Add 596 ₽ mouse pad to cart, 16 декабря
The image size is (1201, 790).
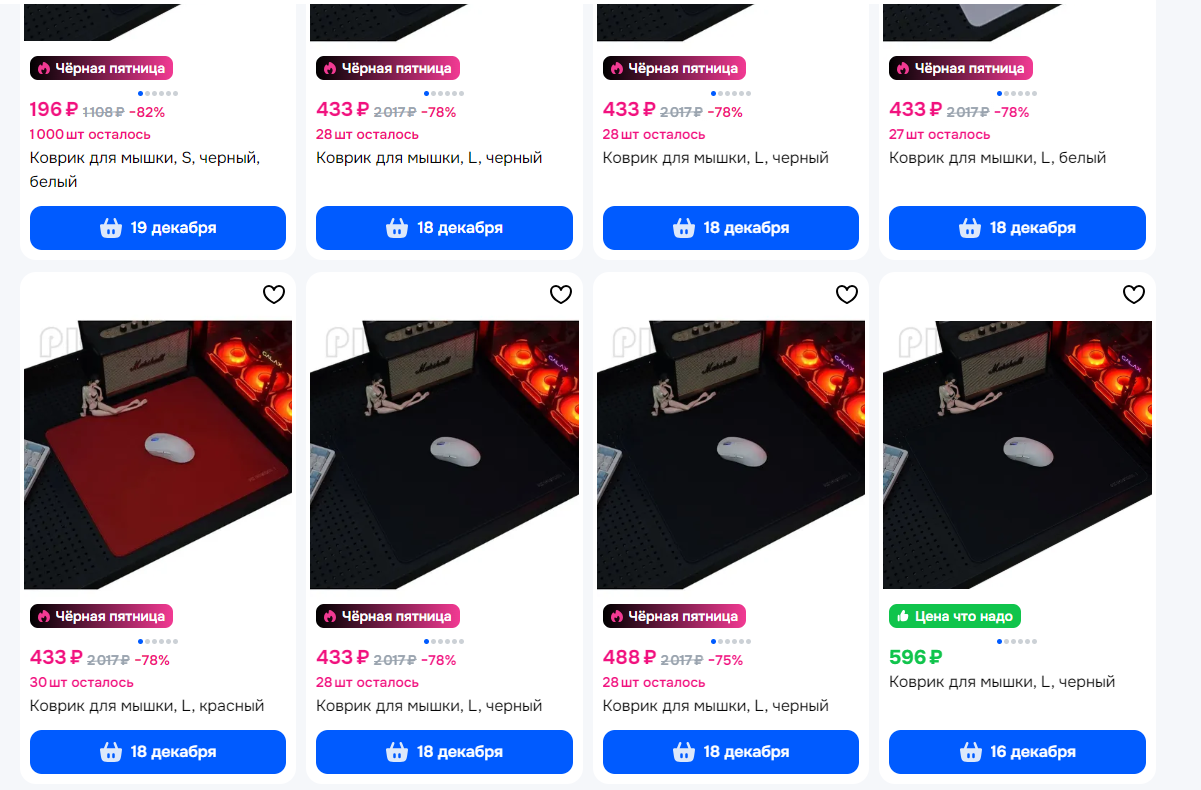tap(1017, 752)
